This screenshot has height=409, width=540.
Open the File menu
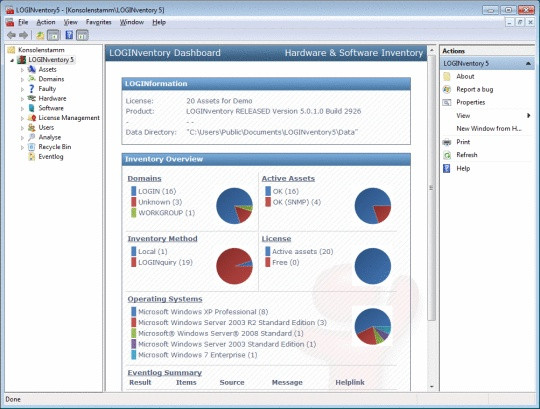point(23,22)
